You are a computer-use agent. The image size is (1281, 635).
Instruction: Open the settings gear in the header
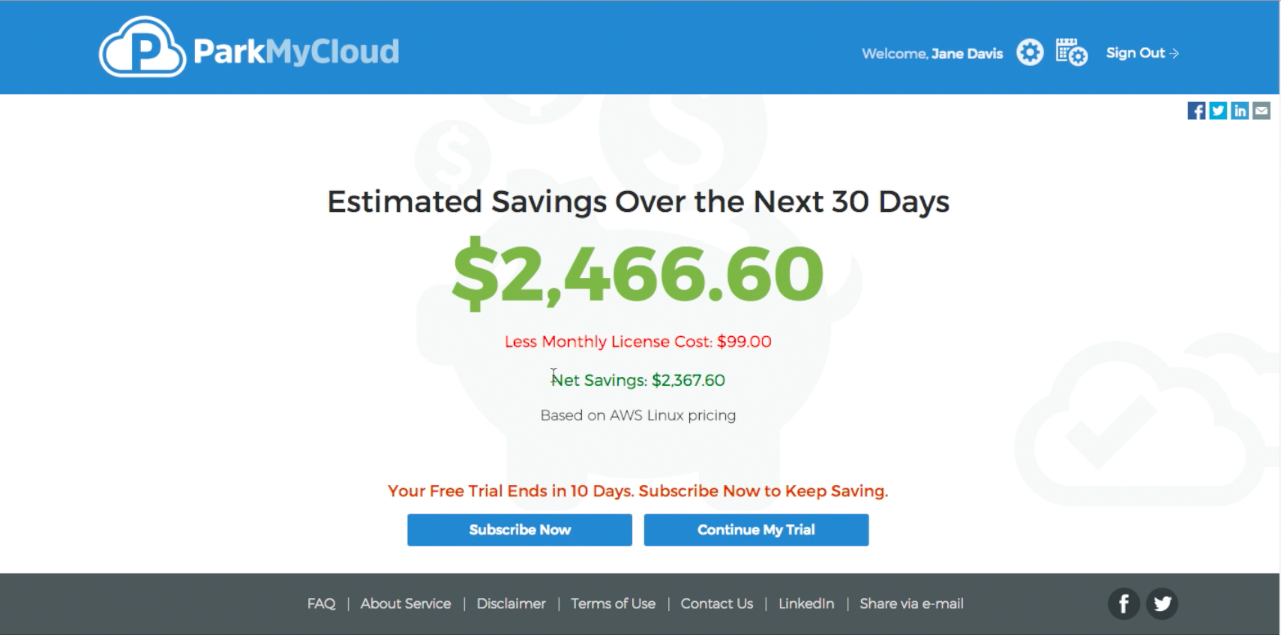(x=1030, y=51)
